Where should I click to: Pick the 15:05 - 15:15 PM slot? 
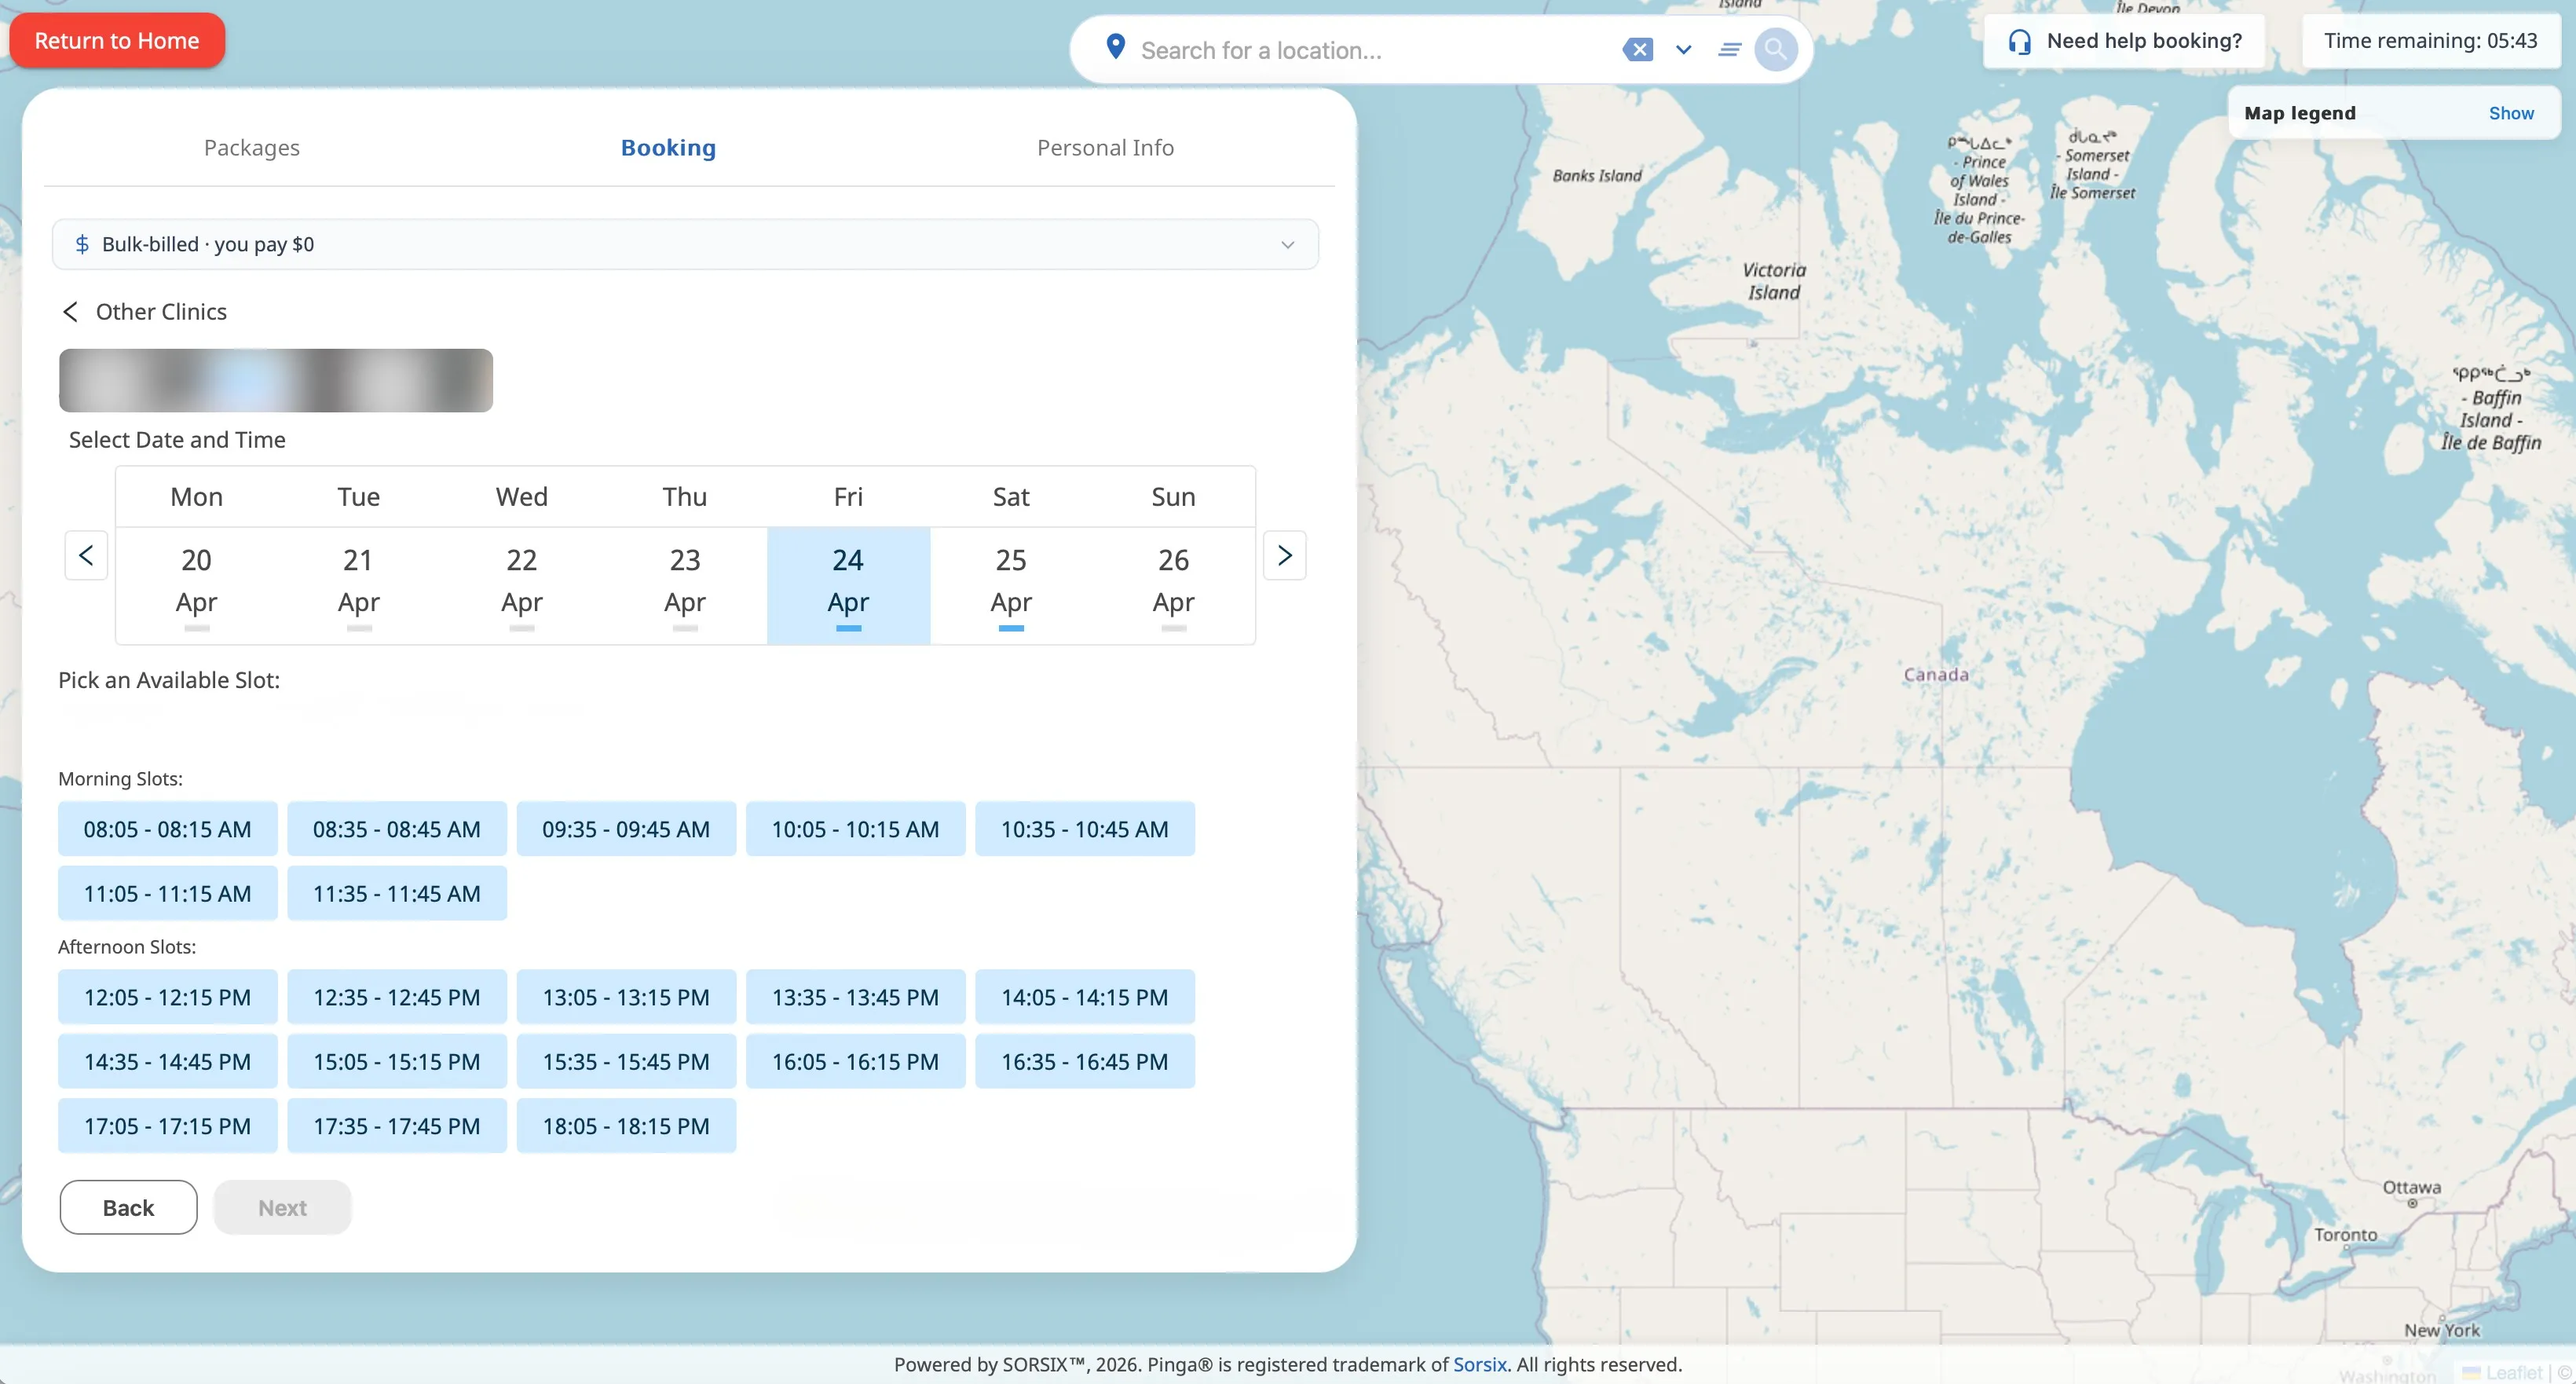(x=397, y=1061)
